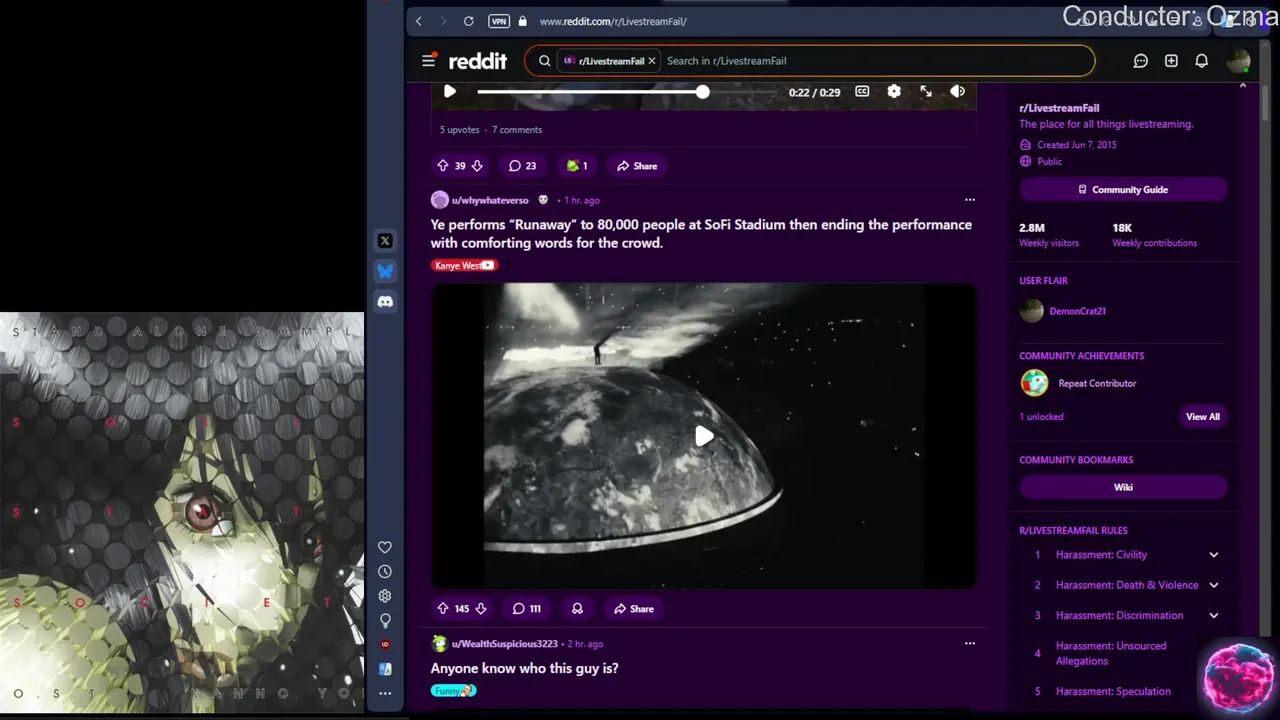1280x720 pixels.
Task: Play the Ye Runaway video thumbnail
Action: (704, 436)
